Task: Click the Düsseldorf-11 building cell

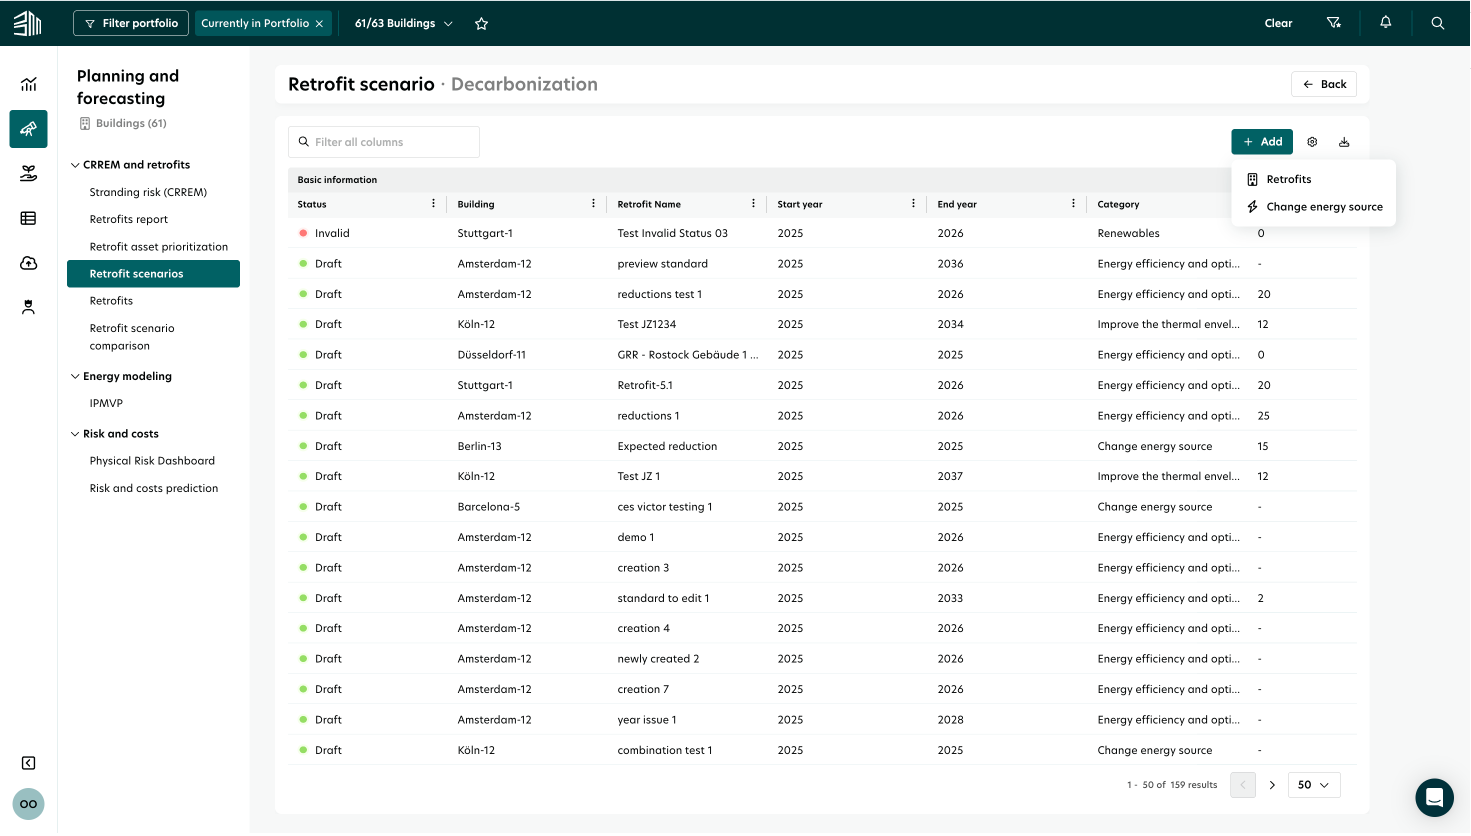Action: click(x=492, y=355)
